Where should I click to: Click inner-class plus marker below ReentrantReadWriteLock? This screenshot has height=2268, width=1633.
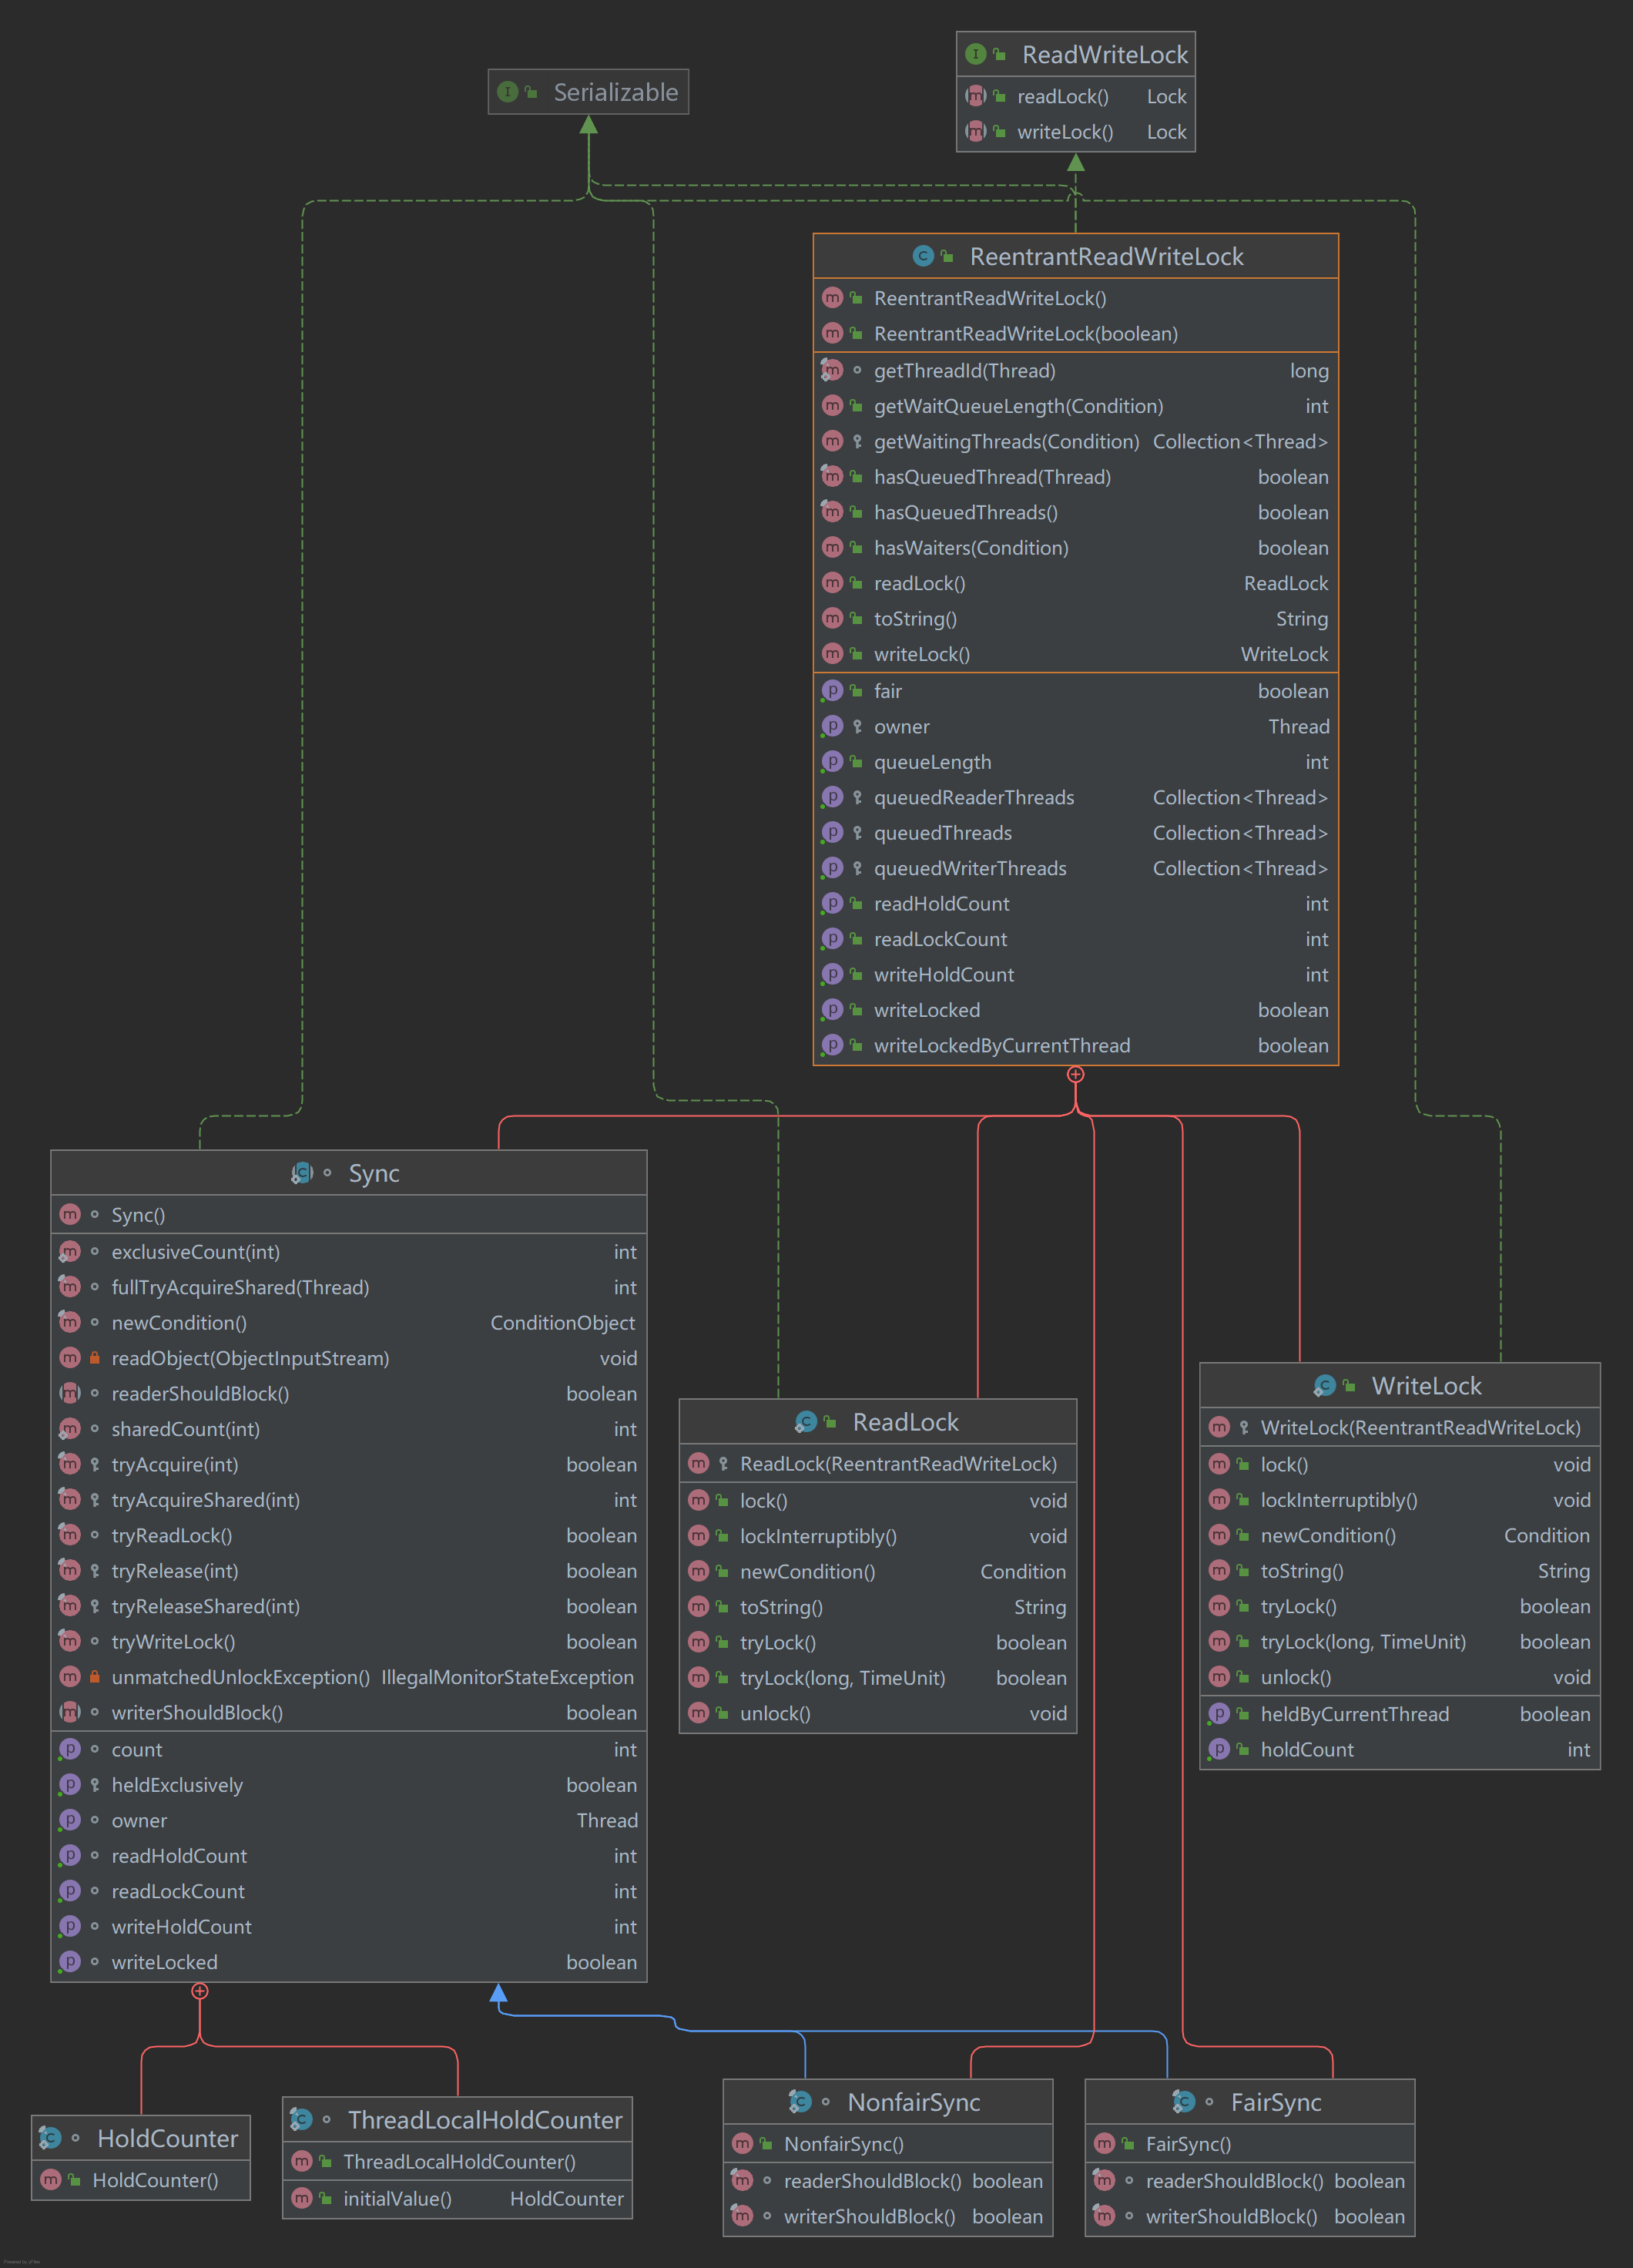tap(1075, 1074)
